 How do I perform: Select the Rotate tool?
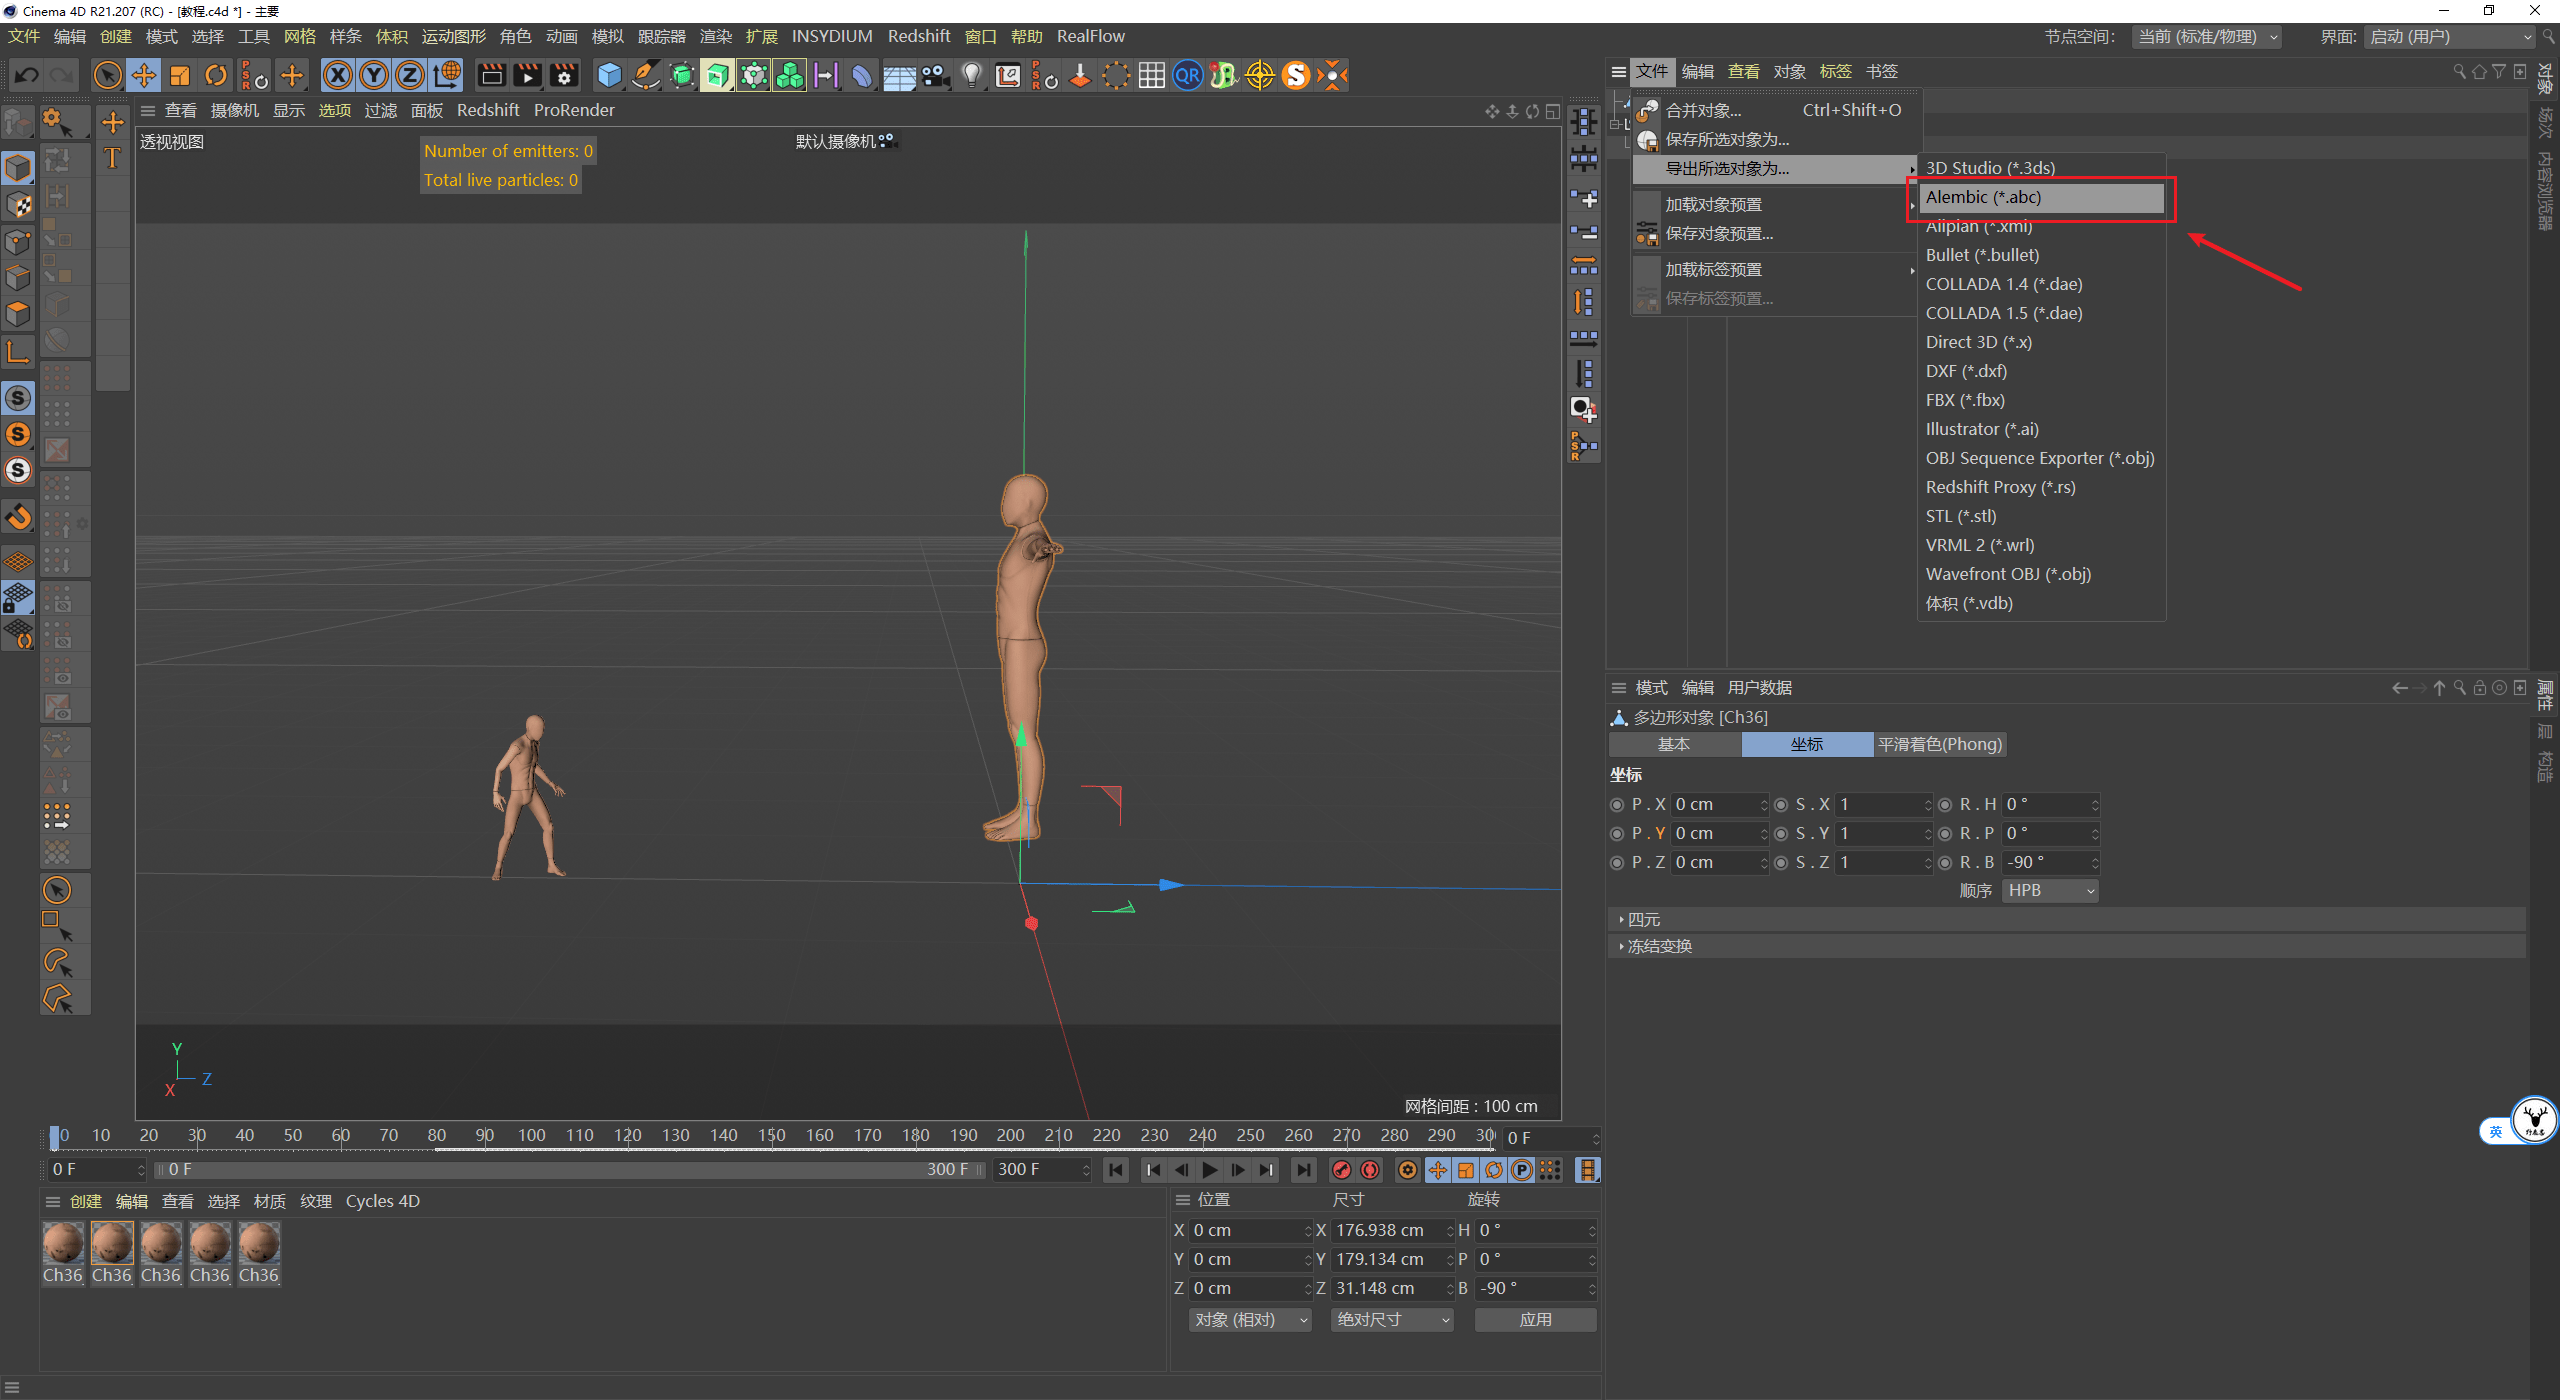pos(216,75)
